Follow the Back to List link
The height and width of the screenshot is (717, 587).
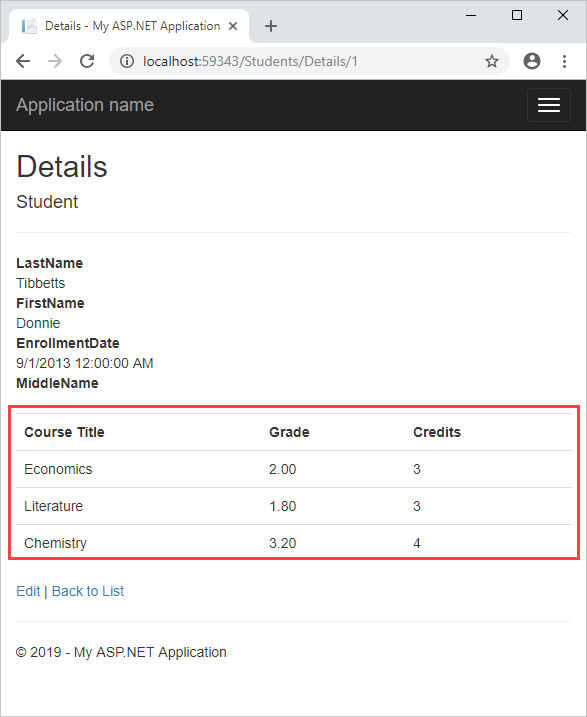(88, 591)
